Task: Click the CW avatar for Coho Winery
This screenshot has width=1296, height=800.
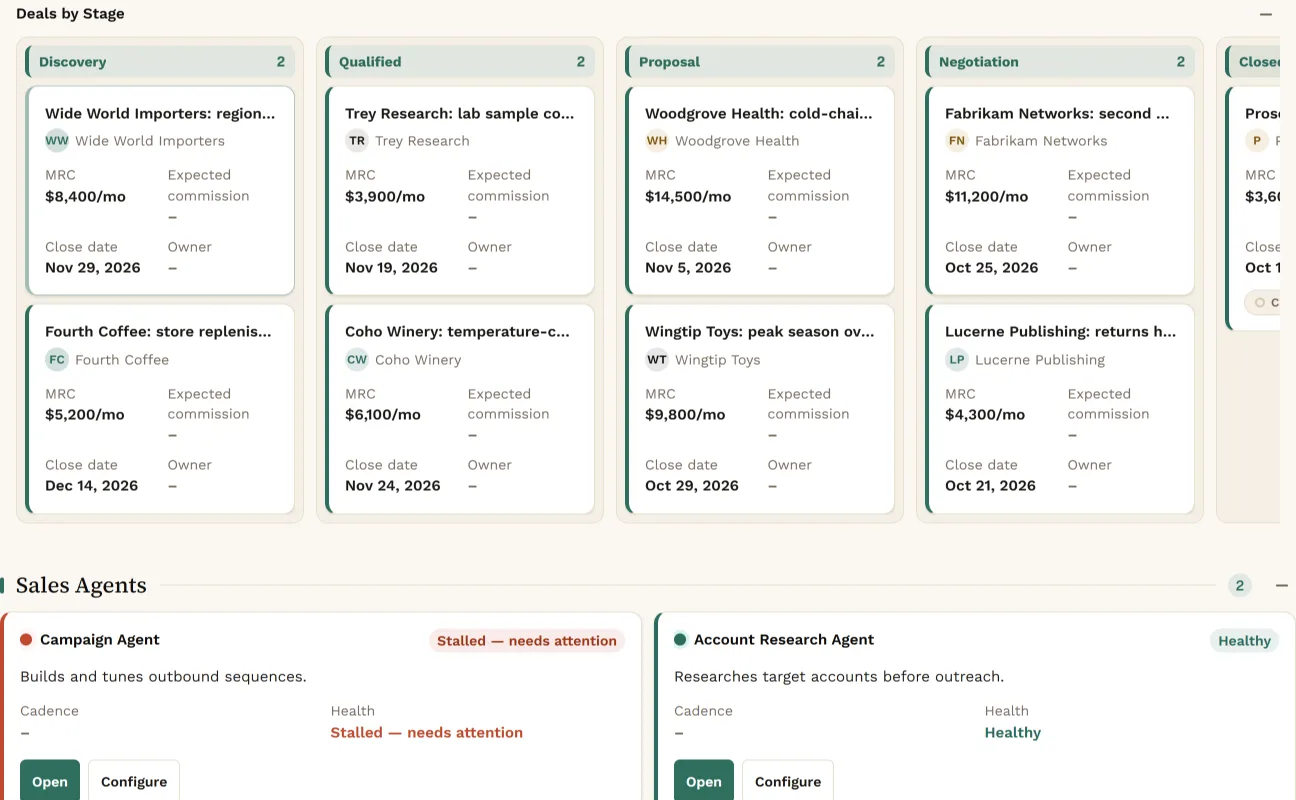Action: (x=357, y=359)
